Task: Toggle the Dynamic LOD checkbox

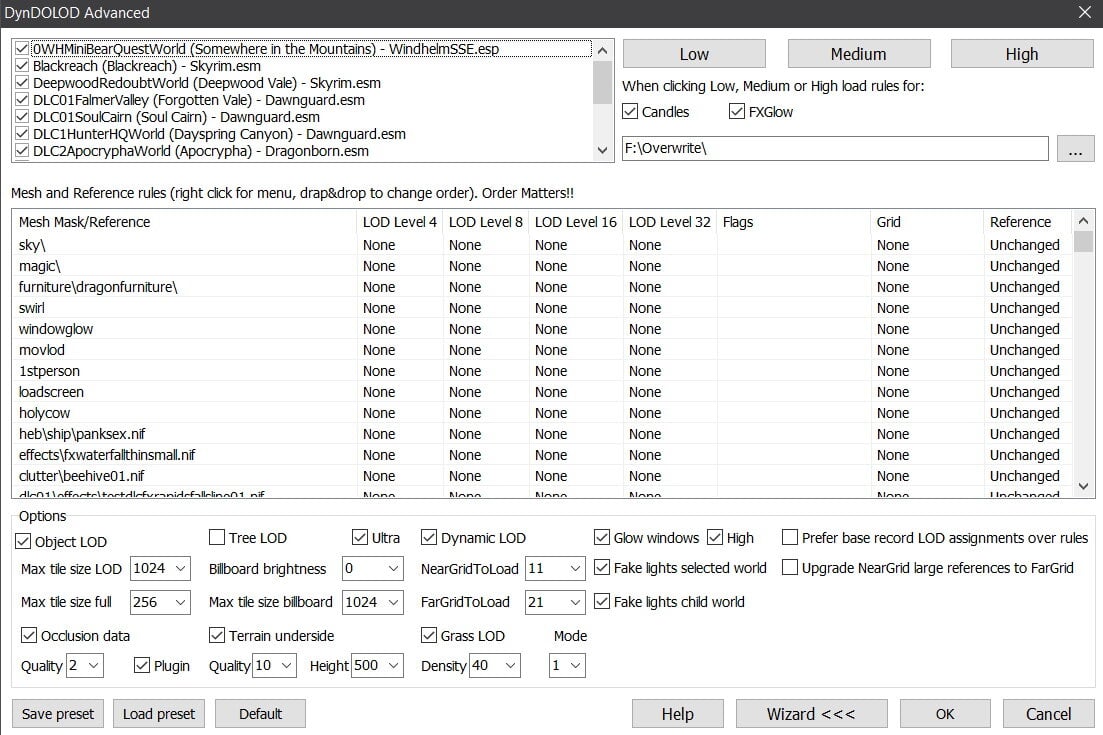Action: click(x=428, y=538)
